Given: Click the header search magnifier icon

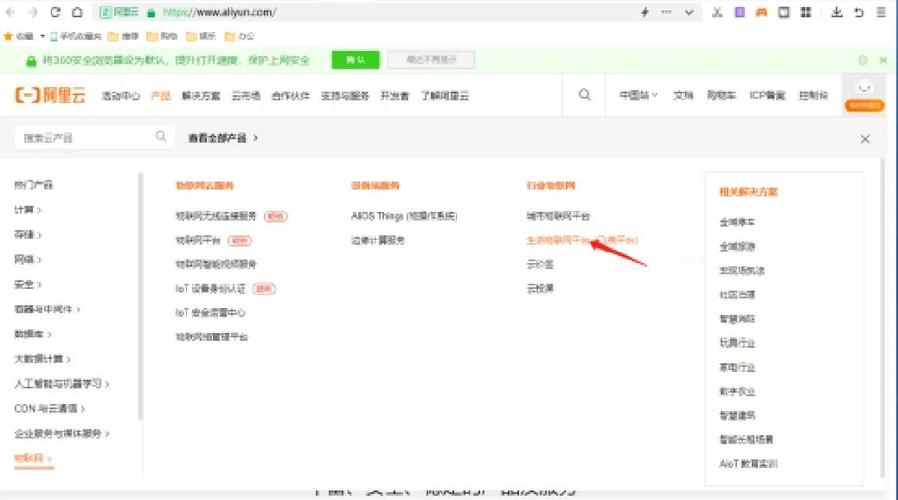Looking at the screenshot, I should [584, 95].
